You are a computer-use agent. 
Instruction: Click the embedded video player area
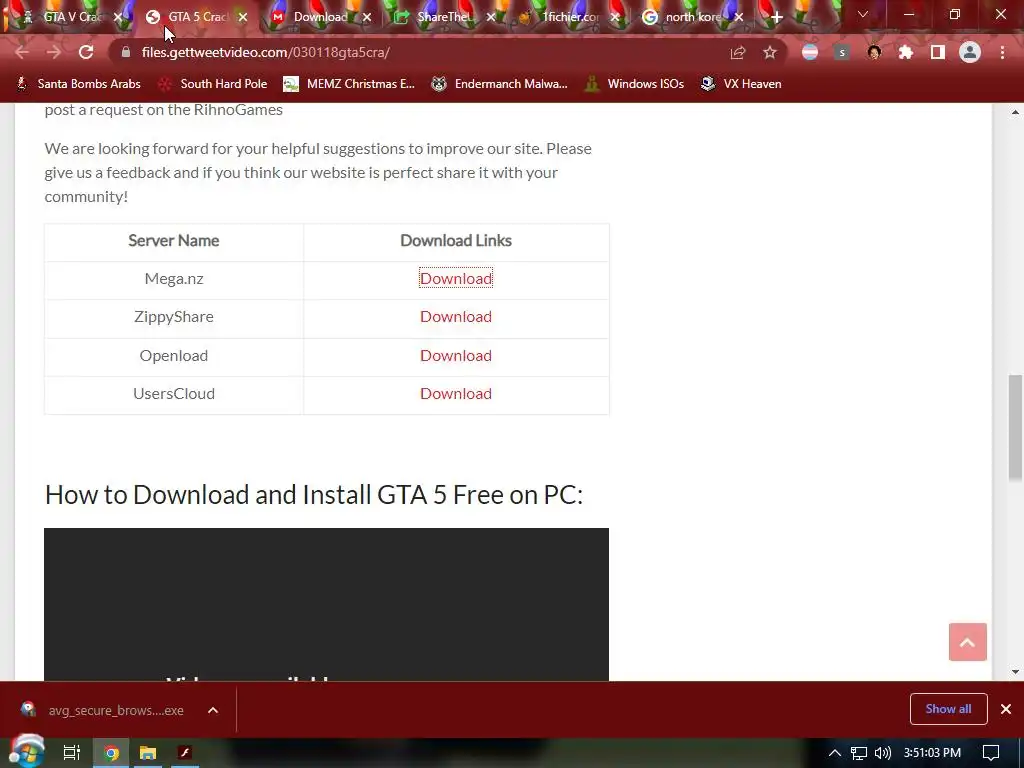pos(327,604)
